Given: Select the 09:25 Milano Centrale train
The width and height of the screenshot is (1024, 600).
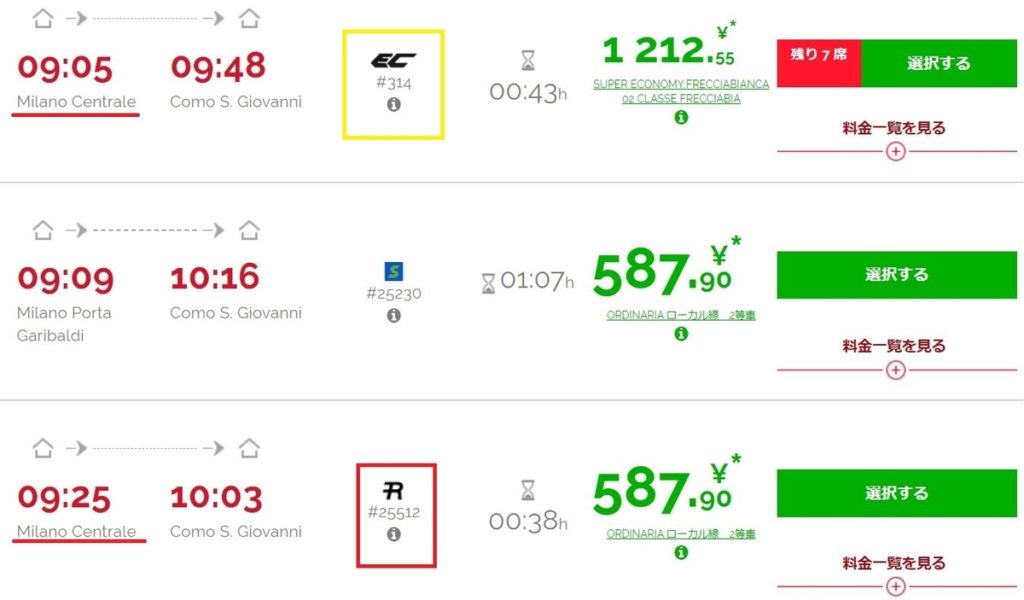Looking at the screenshot, I should tap(897, 493).
